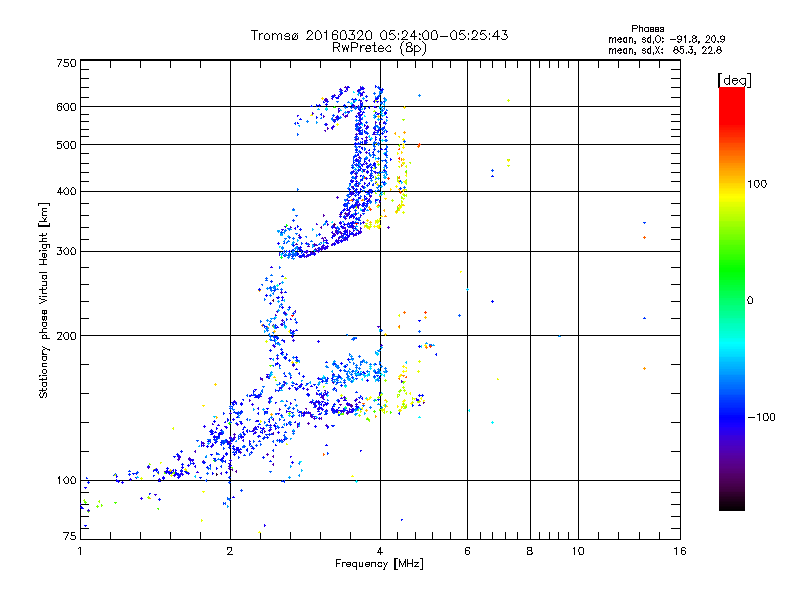Click the '[deg]' colorbar unit label
Image resolution: width=800 pixels, height=600 pixels.
pyautogui.click(x=734, y=80)
